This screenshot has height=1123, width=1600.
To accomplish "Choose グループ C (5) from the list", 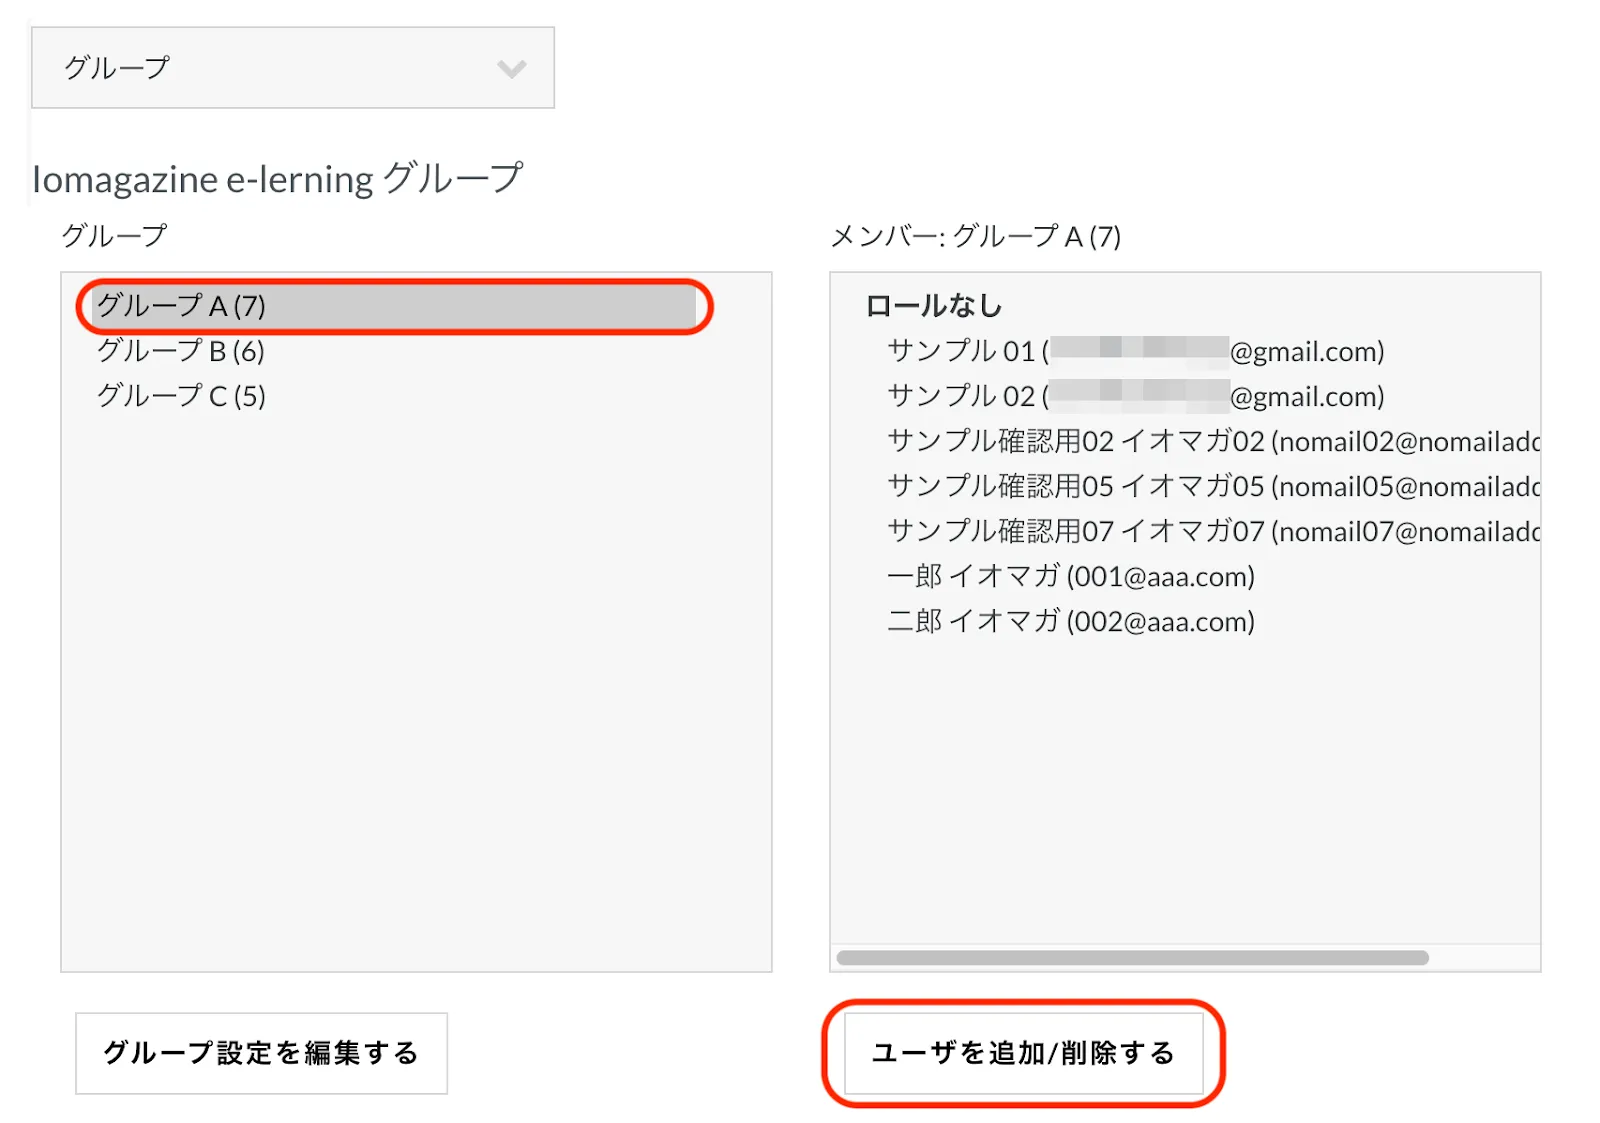I will 181,396.
